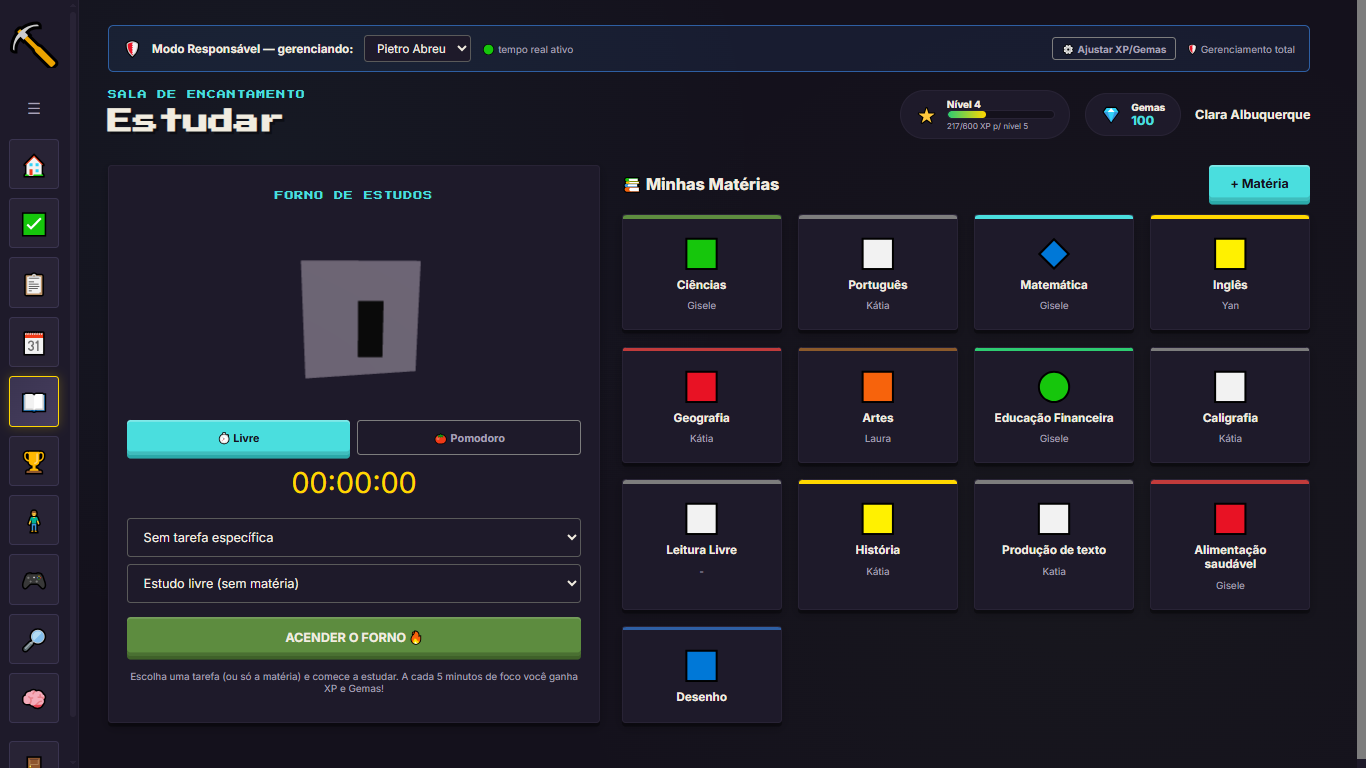Switch timer to Livre mode

pyautogui.click(x=238, y=439)
